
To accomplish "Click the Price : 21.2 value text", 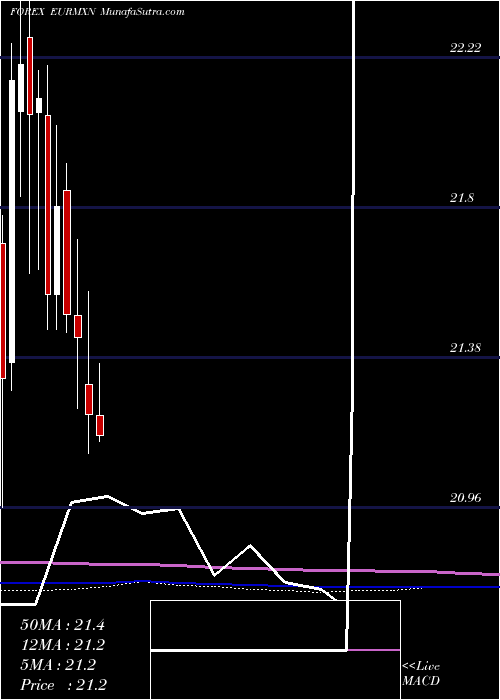I will pos(63,685).
